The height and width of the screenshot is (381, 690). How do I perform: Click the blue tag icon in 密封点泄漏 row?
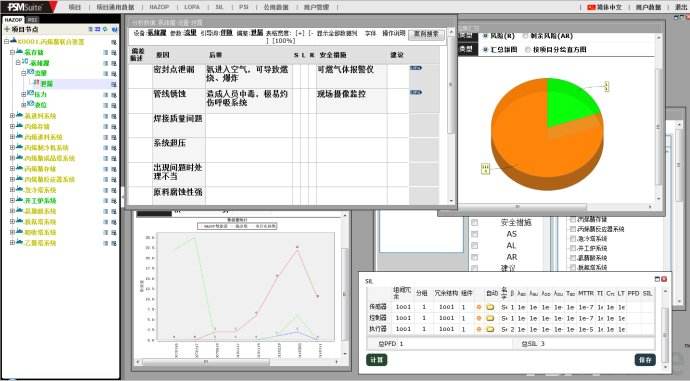[x=416, y=68]
